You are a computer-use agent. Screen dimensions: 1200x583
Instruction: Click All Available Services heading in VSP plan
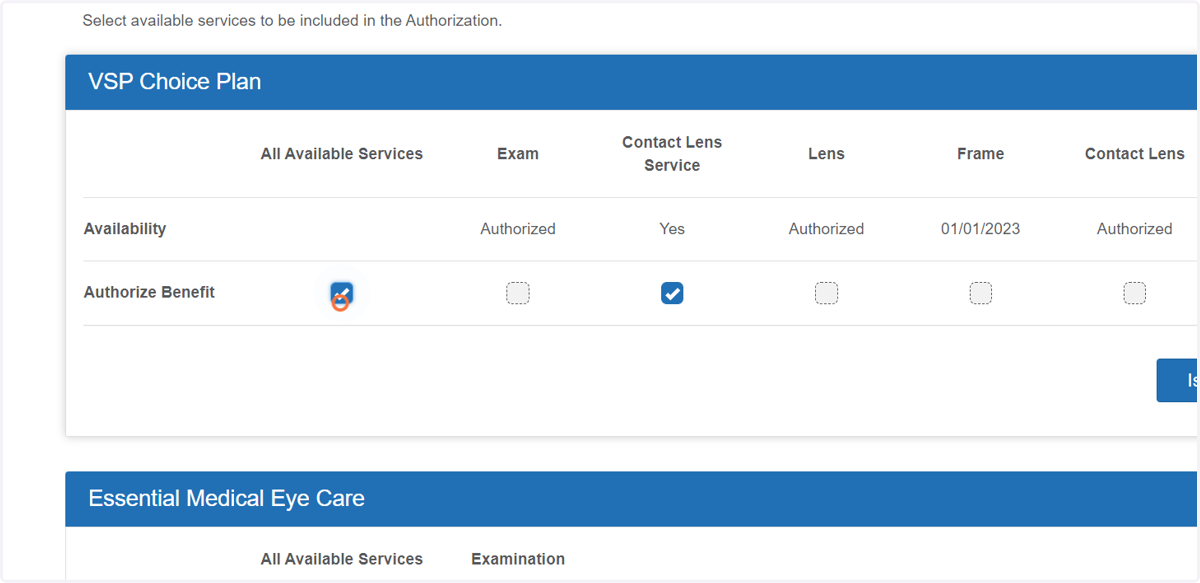(342, 154)
